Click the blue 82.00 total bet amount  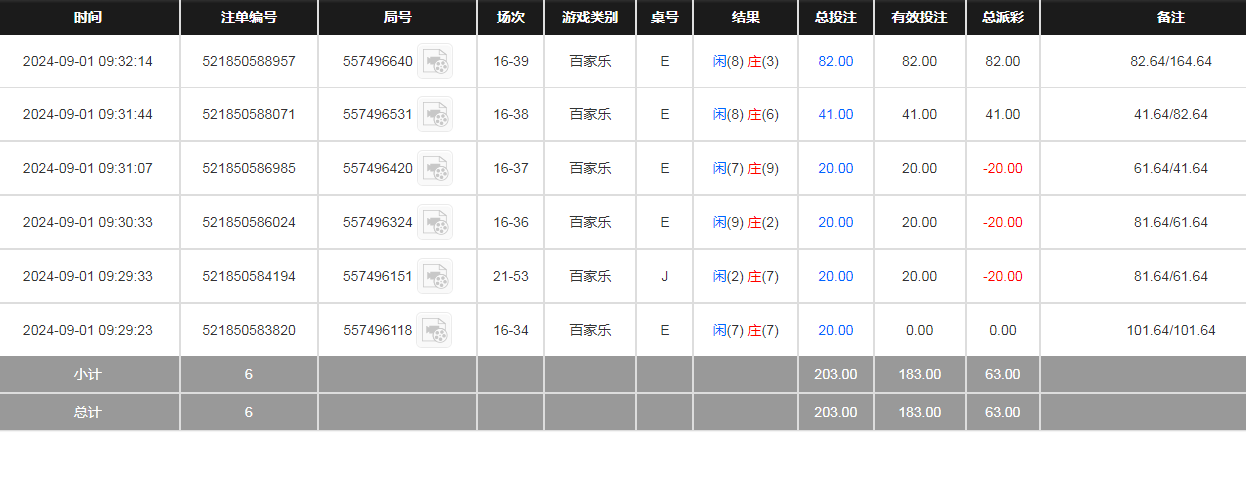[835, 61]
